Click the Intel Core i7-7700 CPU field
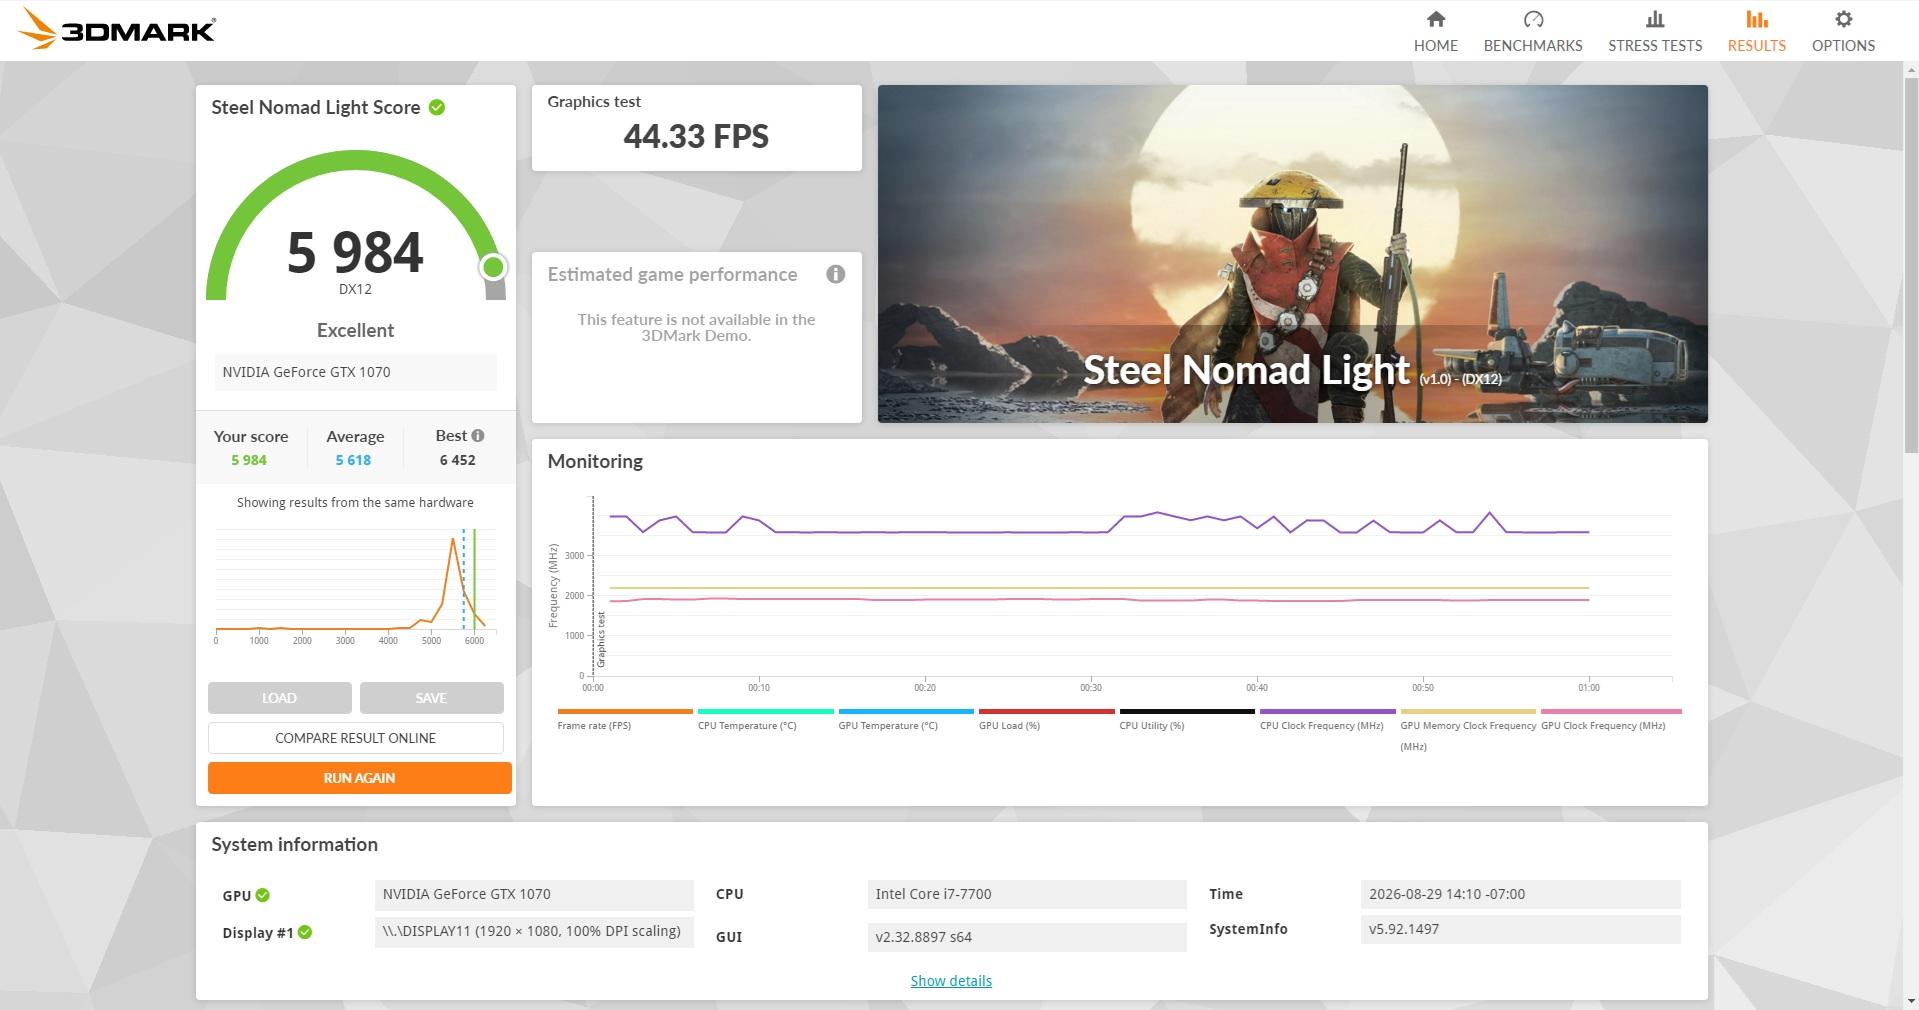The width and height of the screenshot is (1919, 1010). pos(1027,894)
